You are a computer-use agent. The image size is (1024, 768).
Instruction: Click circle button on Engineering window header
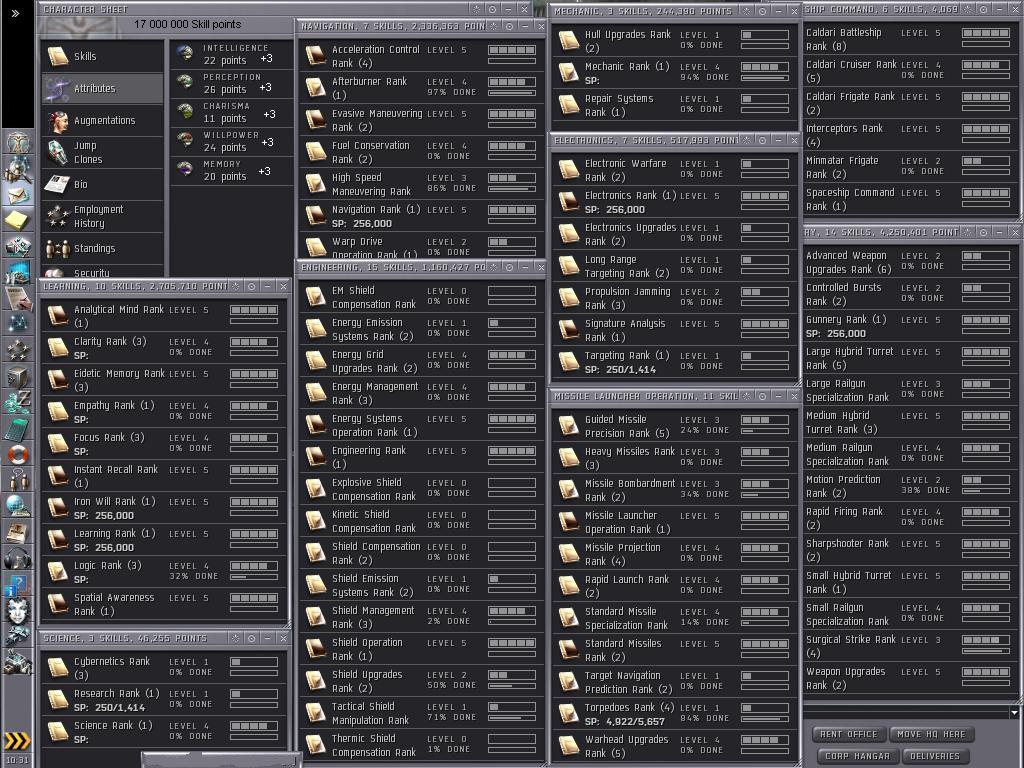coord(509,267)
